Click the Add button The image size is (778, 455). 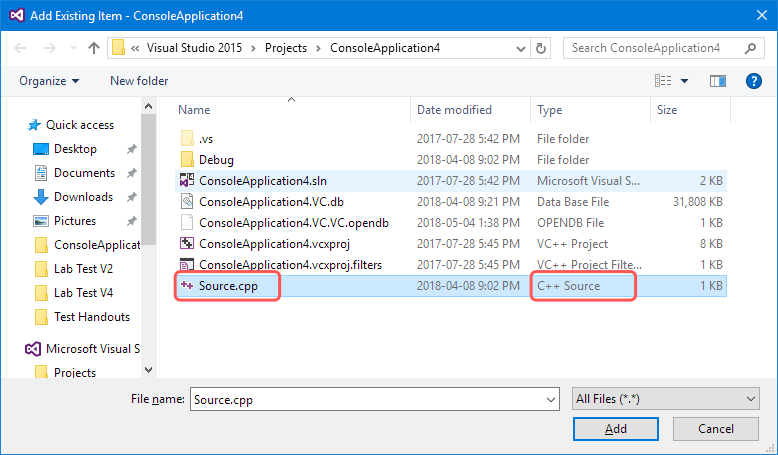pyautogui.click(x=616, y=429)
